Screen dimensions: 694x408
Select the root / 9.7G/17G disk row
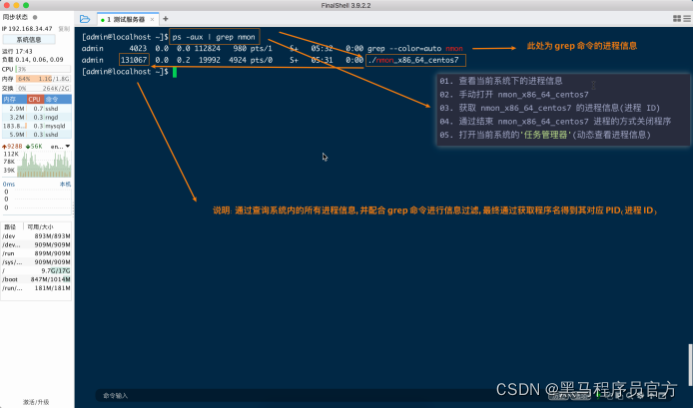coord(36,270)
